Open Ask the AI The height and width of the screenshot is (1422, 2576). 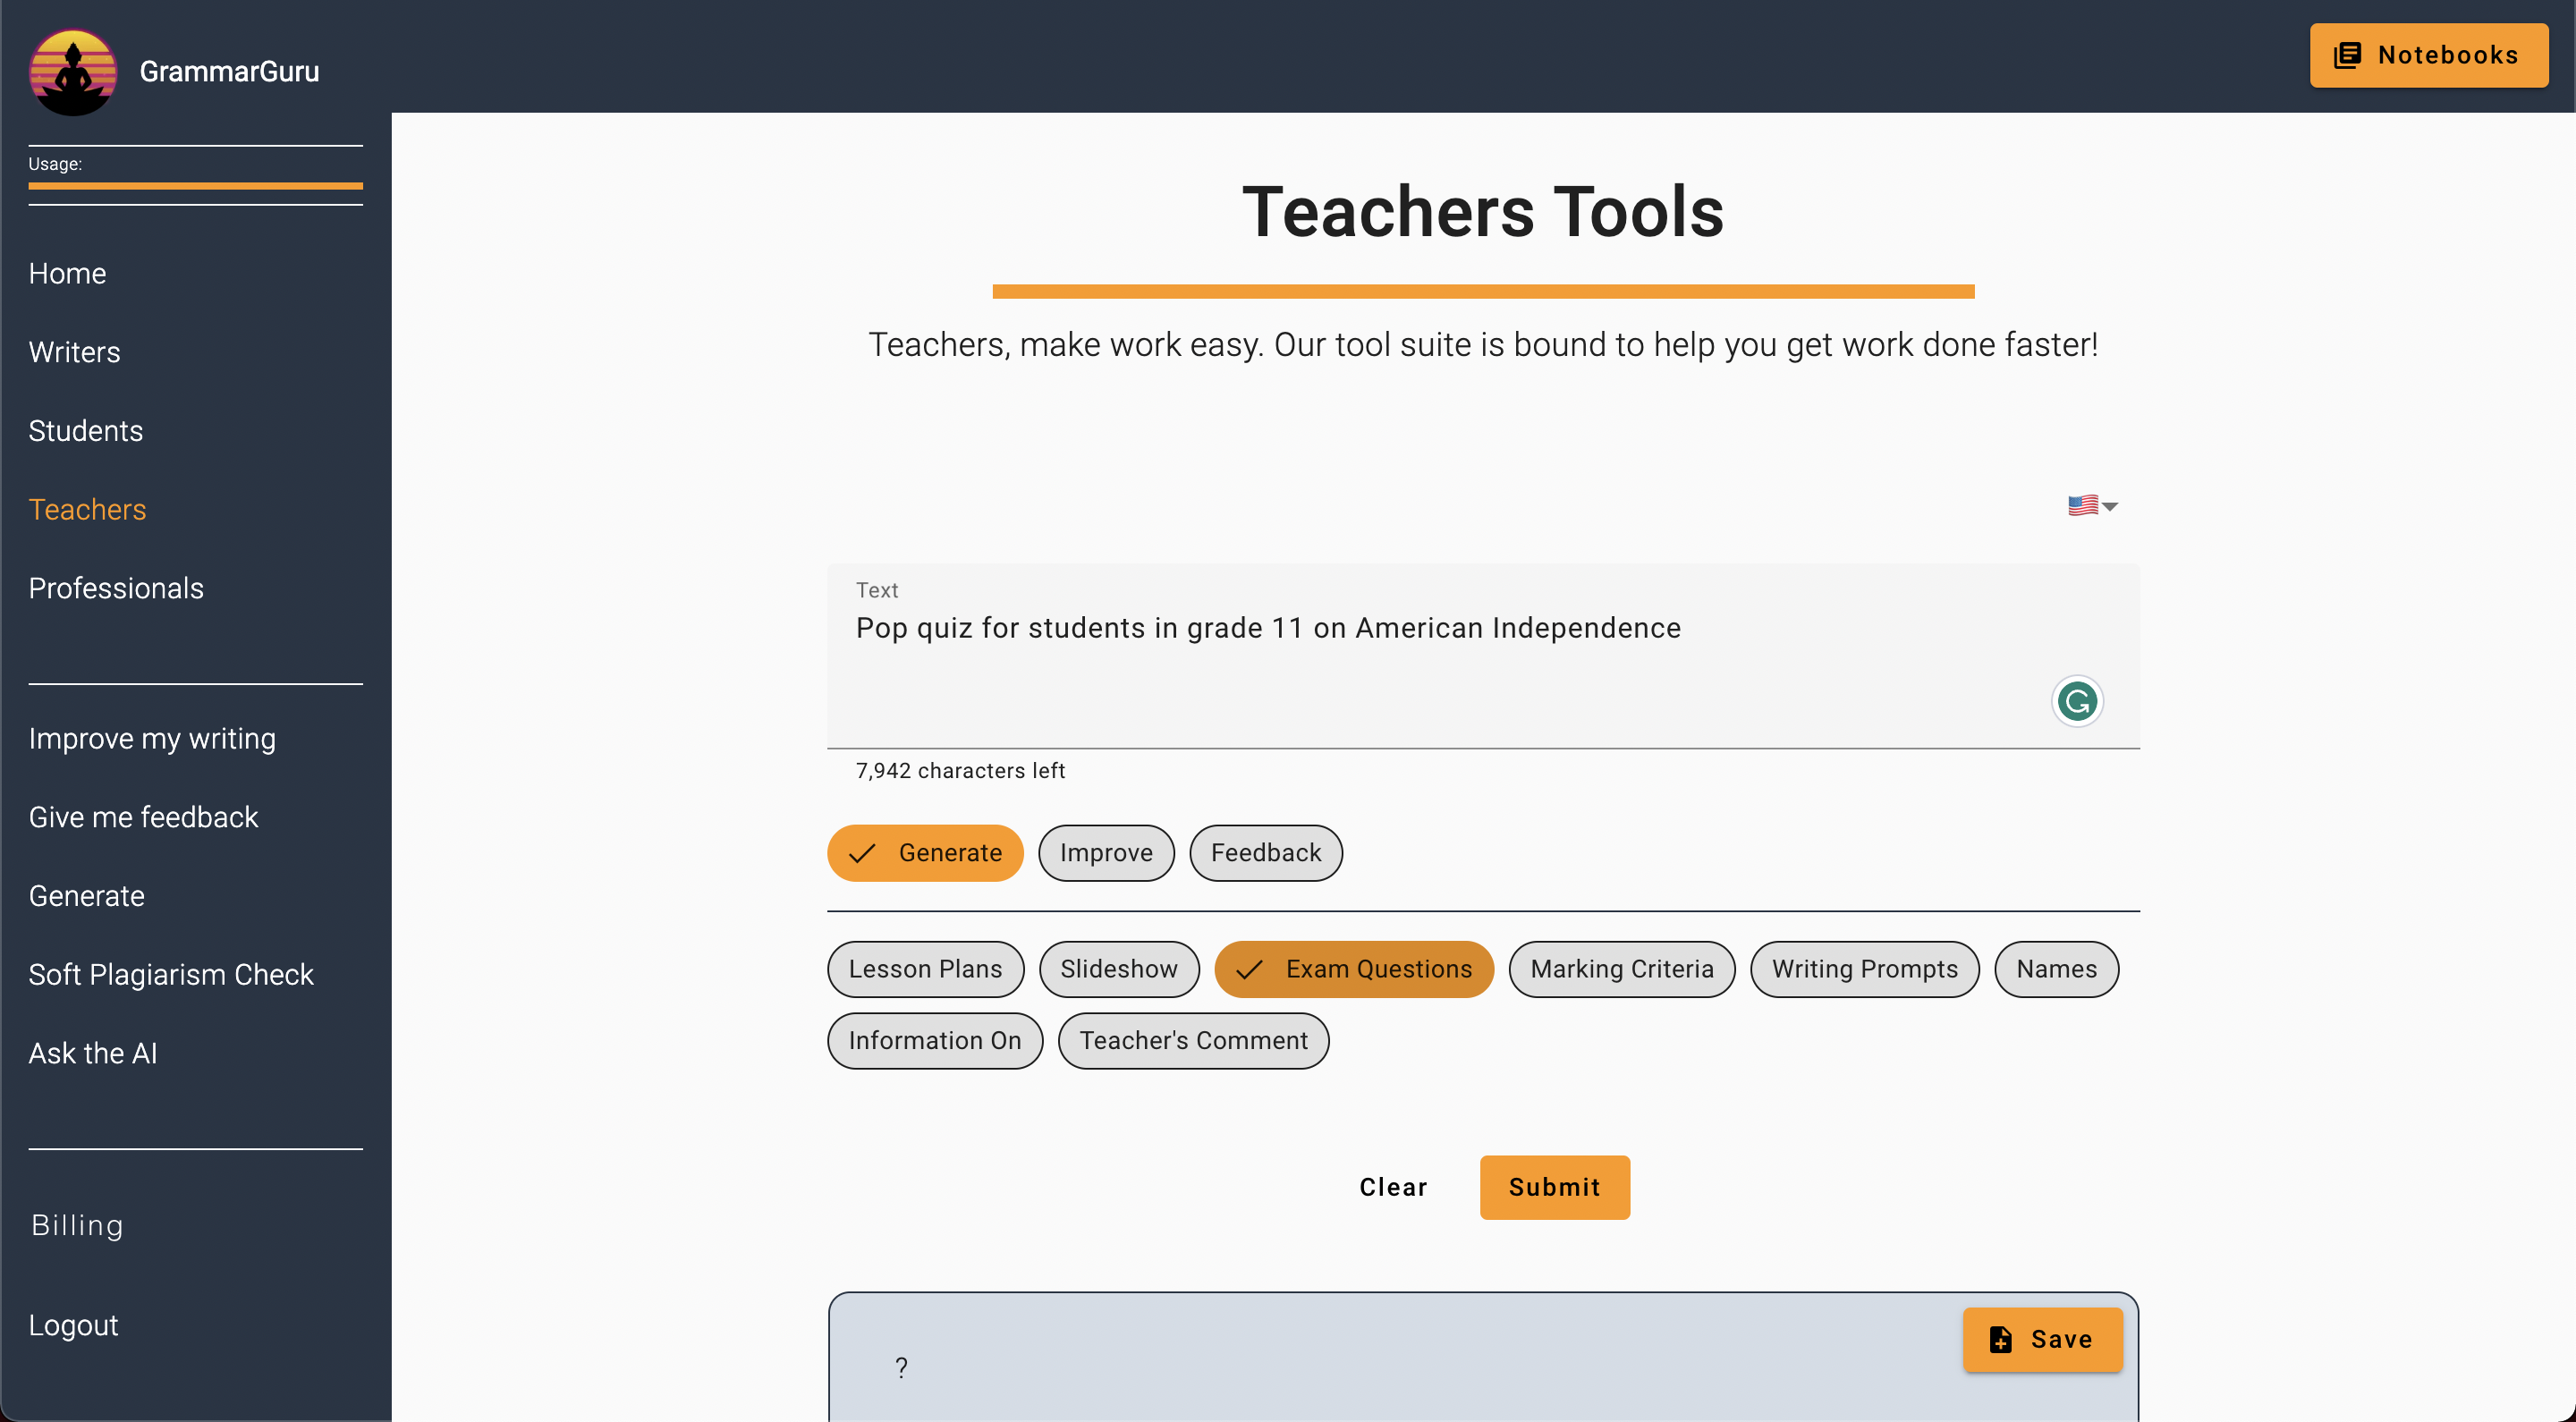[x=93, y=1053]
